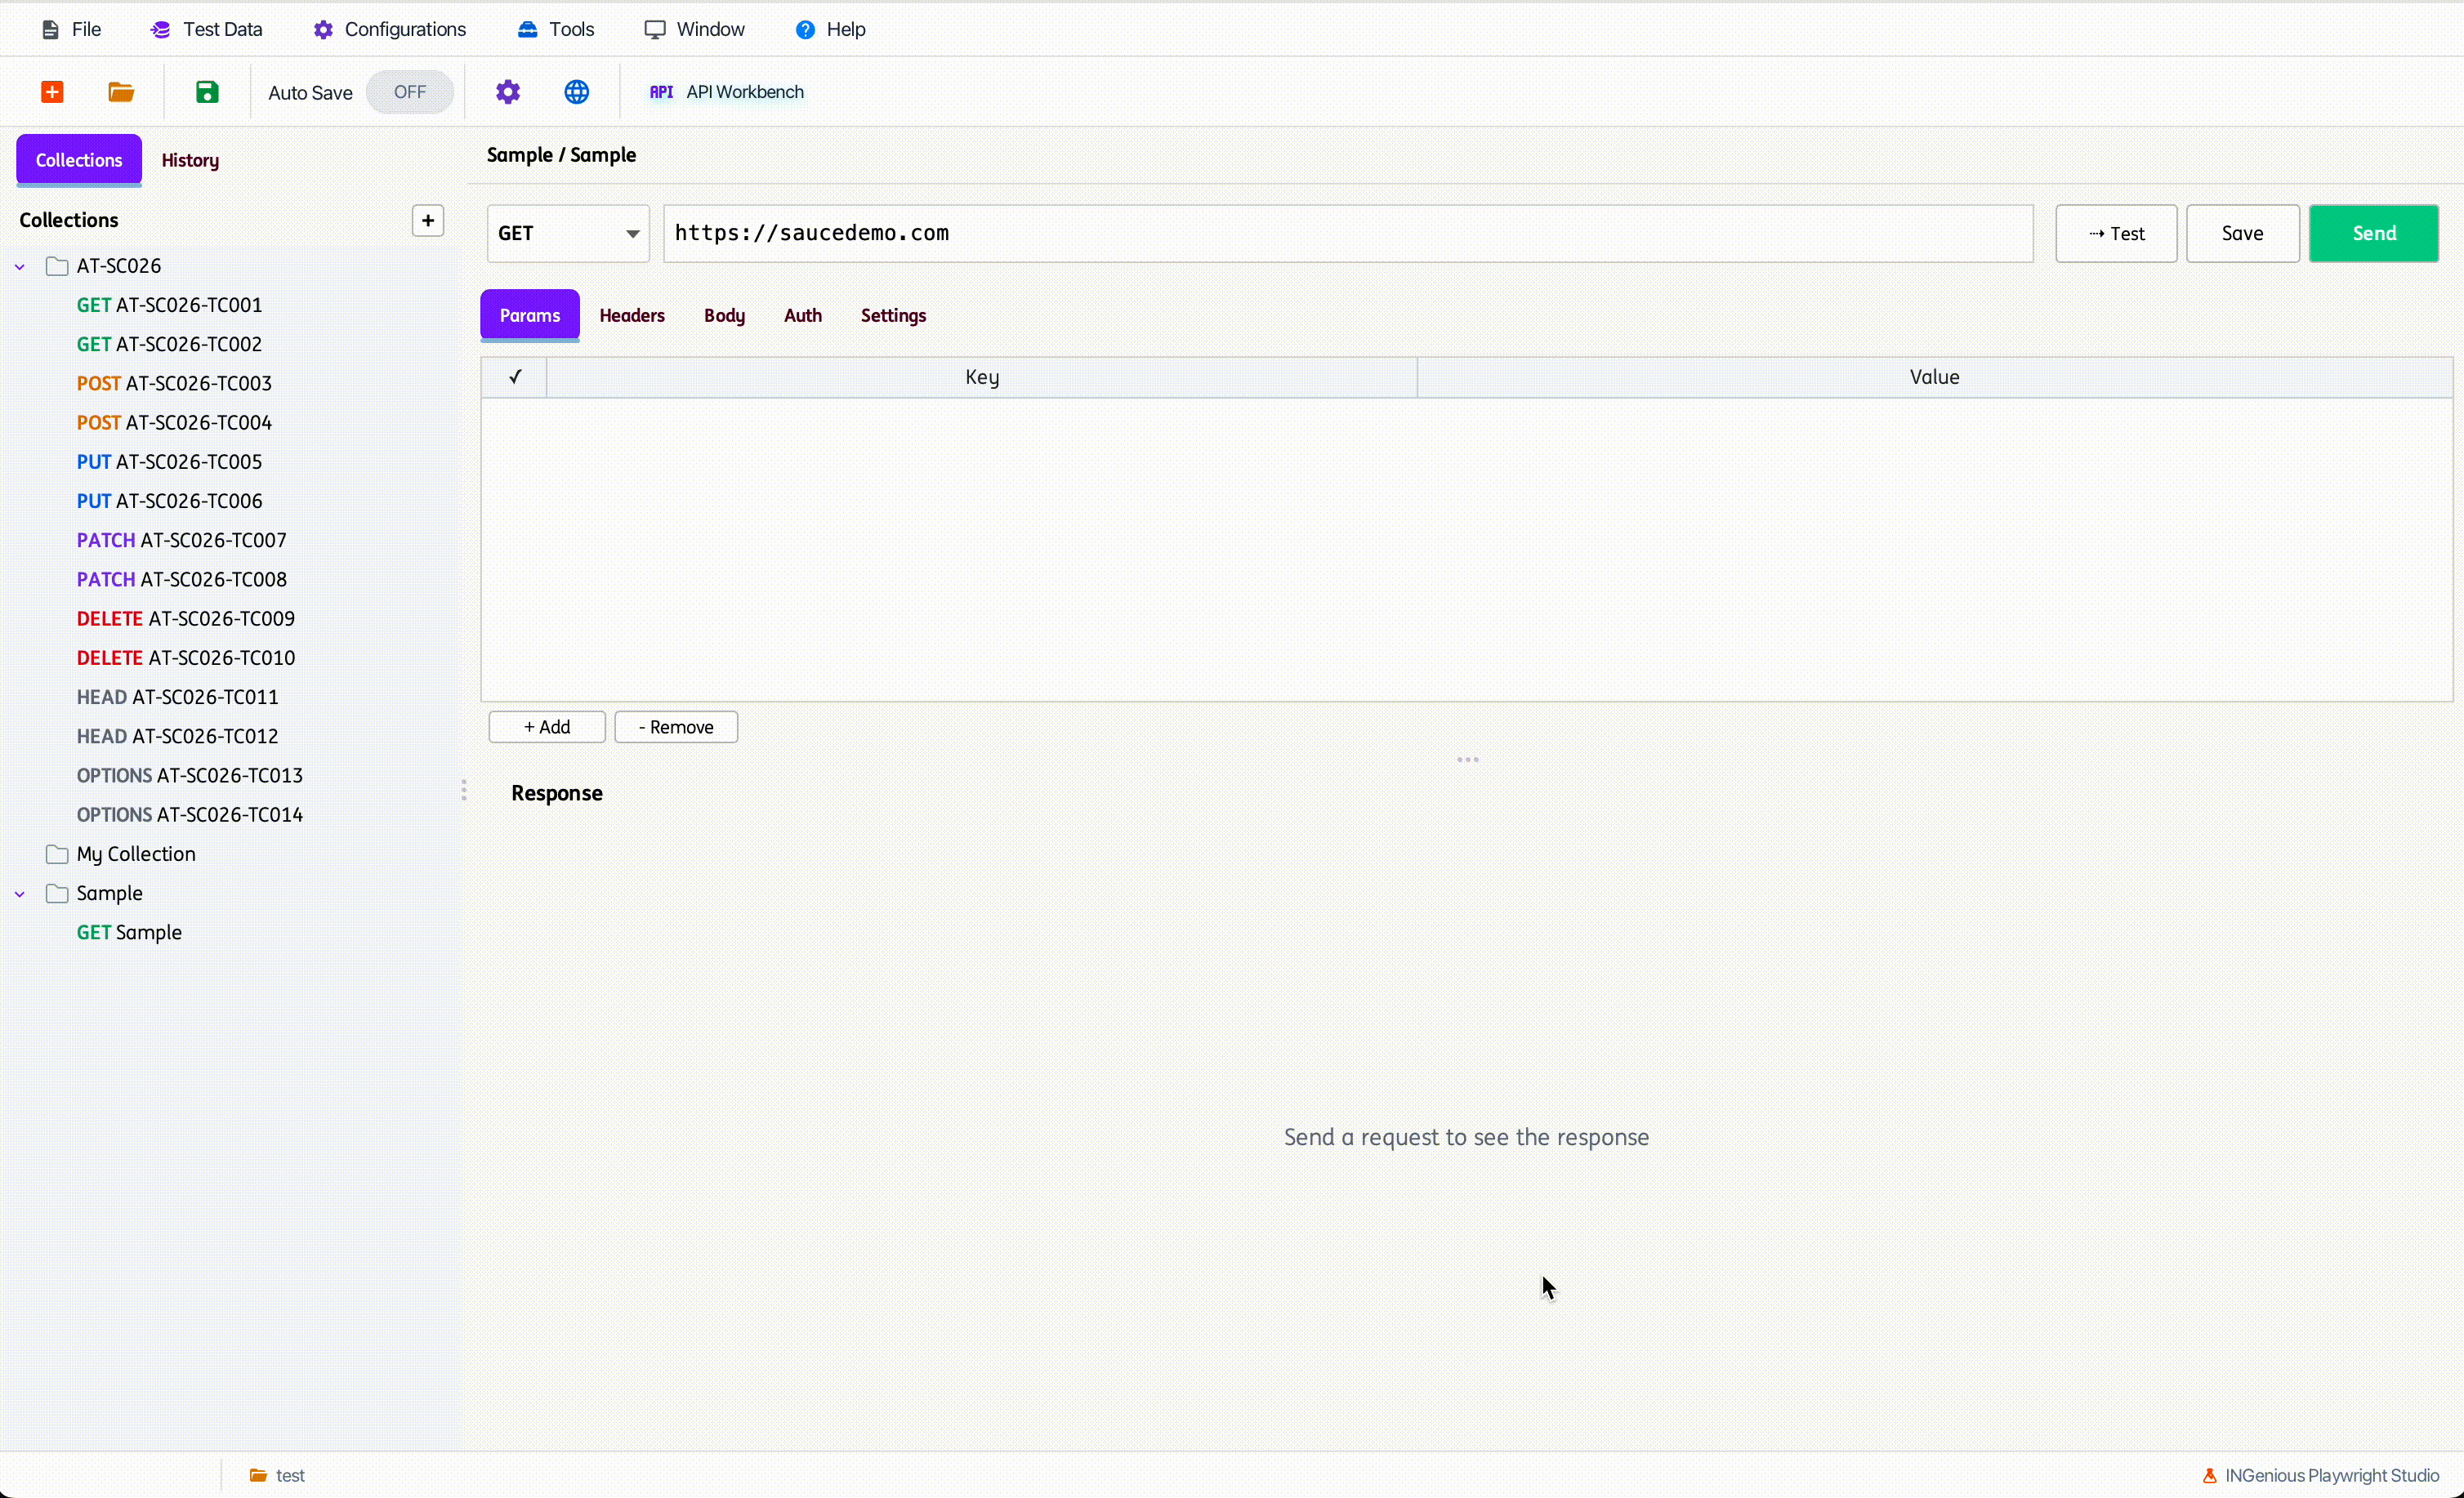2464x1498 pixels.
Task: Click the AT-SC026 folder icon
Action: pos(57,266)
